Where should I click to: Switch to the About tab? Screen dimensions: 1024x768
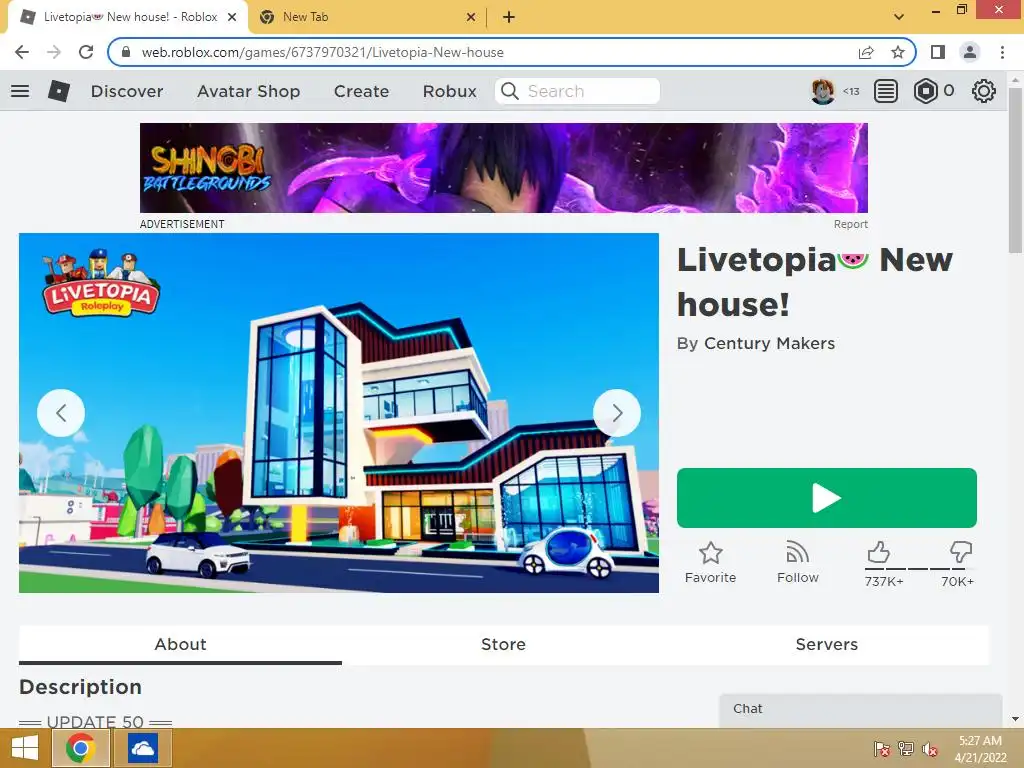180,645
